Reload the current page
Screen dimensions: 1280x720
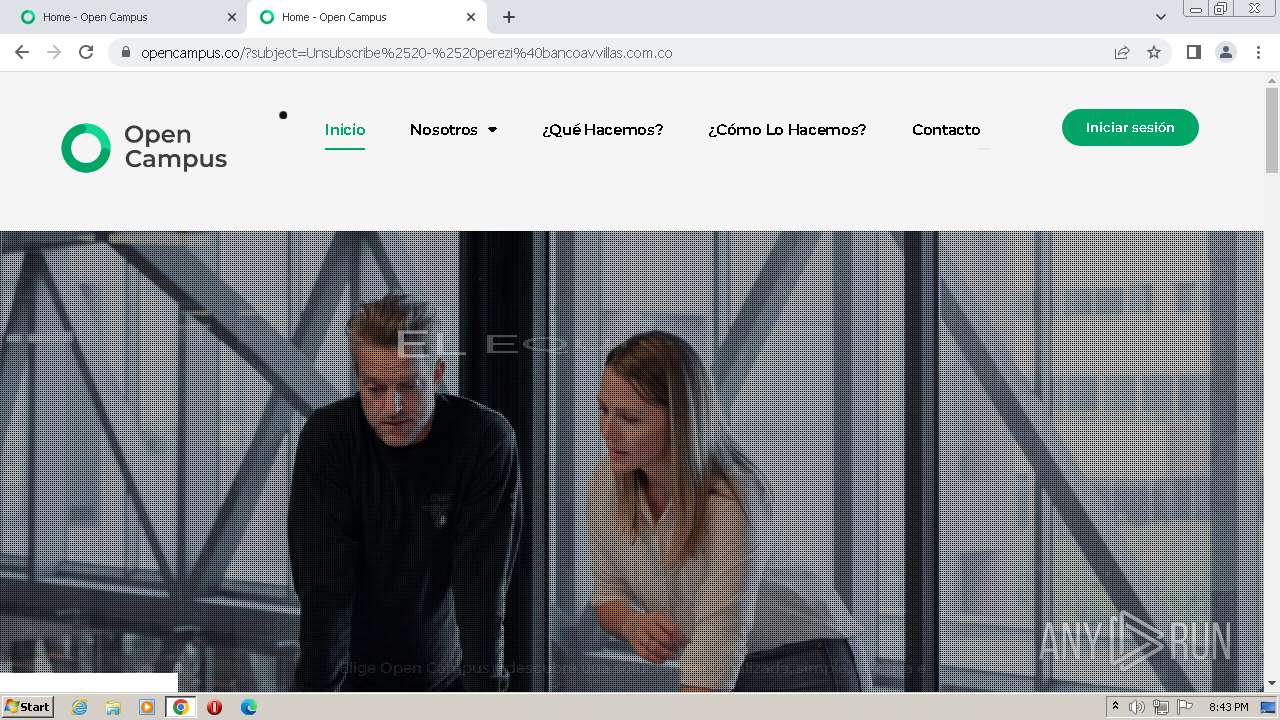click(86, 52)
